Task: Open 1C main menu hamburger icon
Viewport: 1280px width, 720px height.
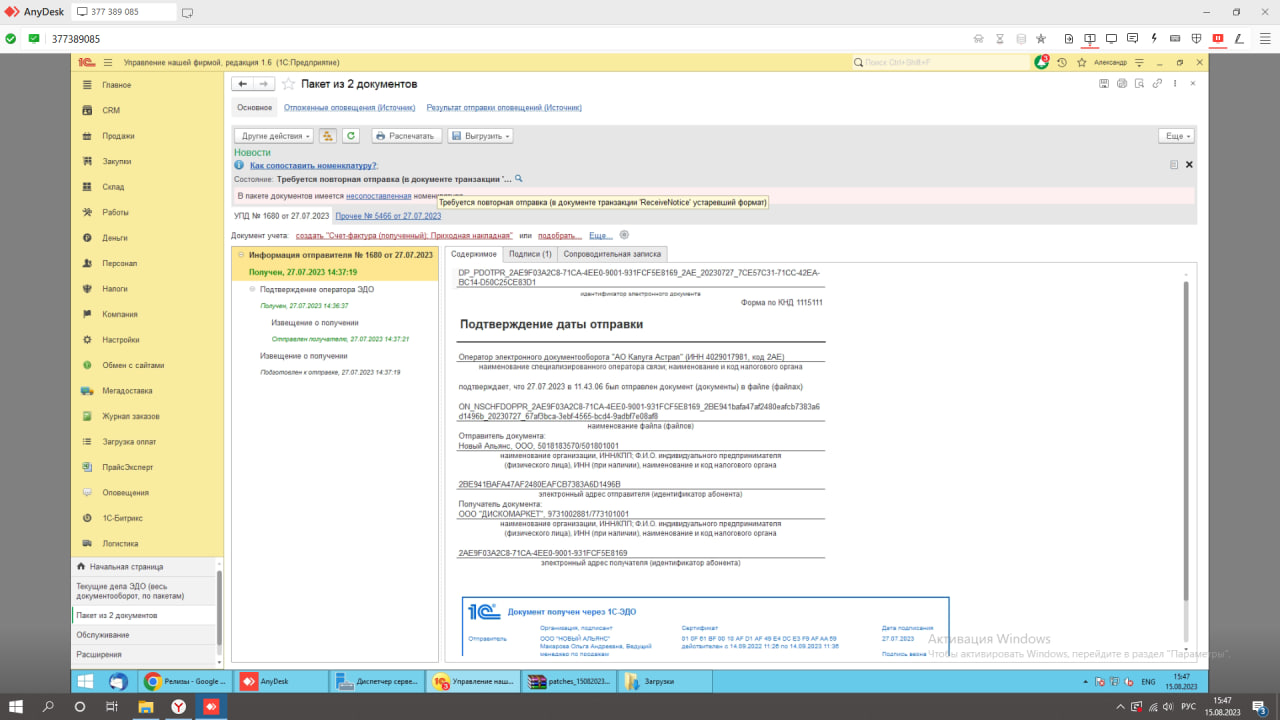Action: [108, 62]
